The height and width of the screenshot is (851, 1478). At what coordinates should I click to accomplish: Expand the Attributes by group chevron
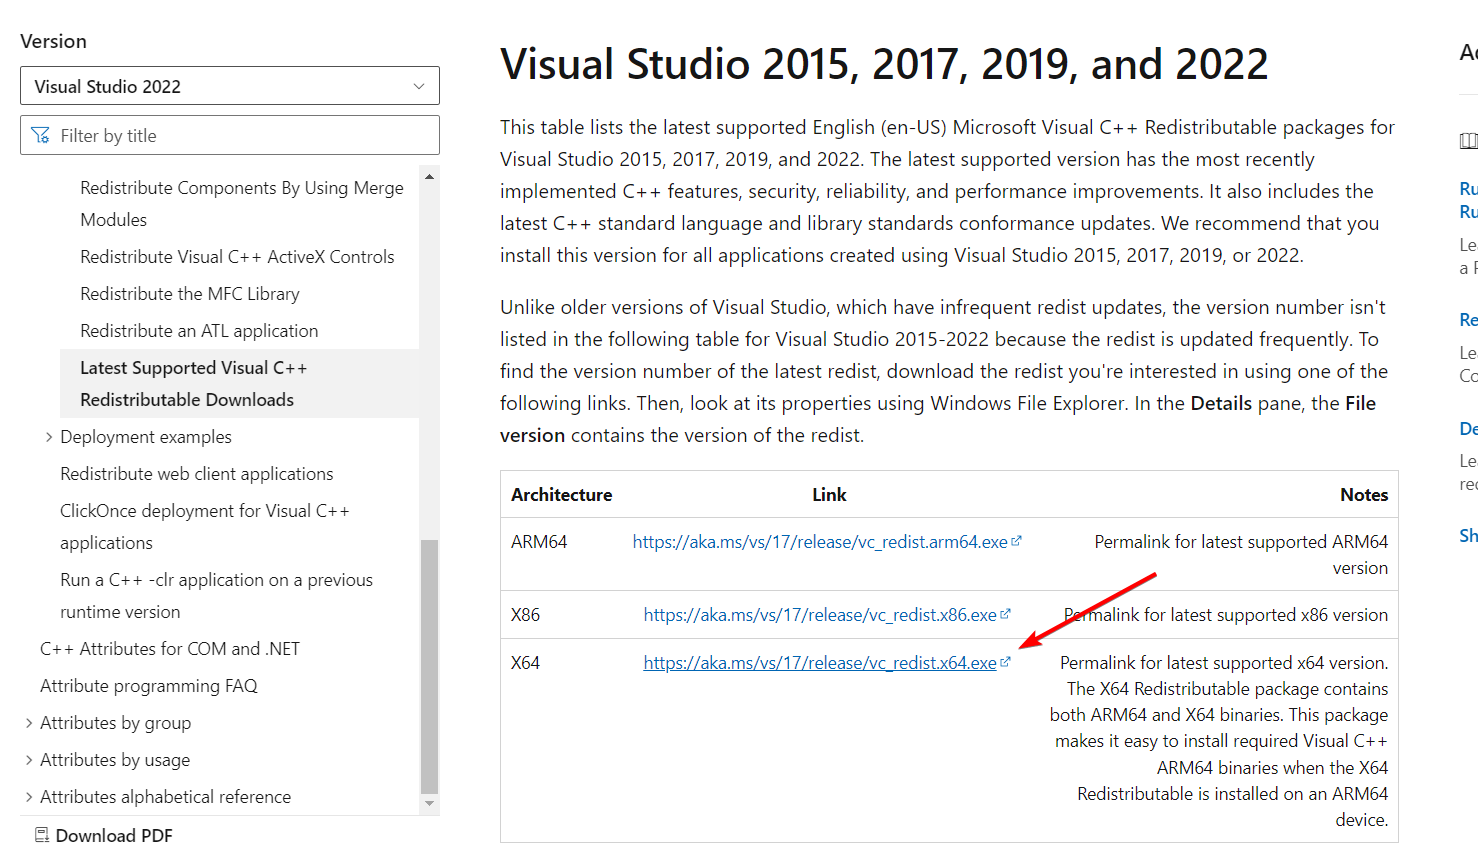click(x=28, y=723)
